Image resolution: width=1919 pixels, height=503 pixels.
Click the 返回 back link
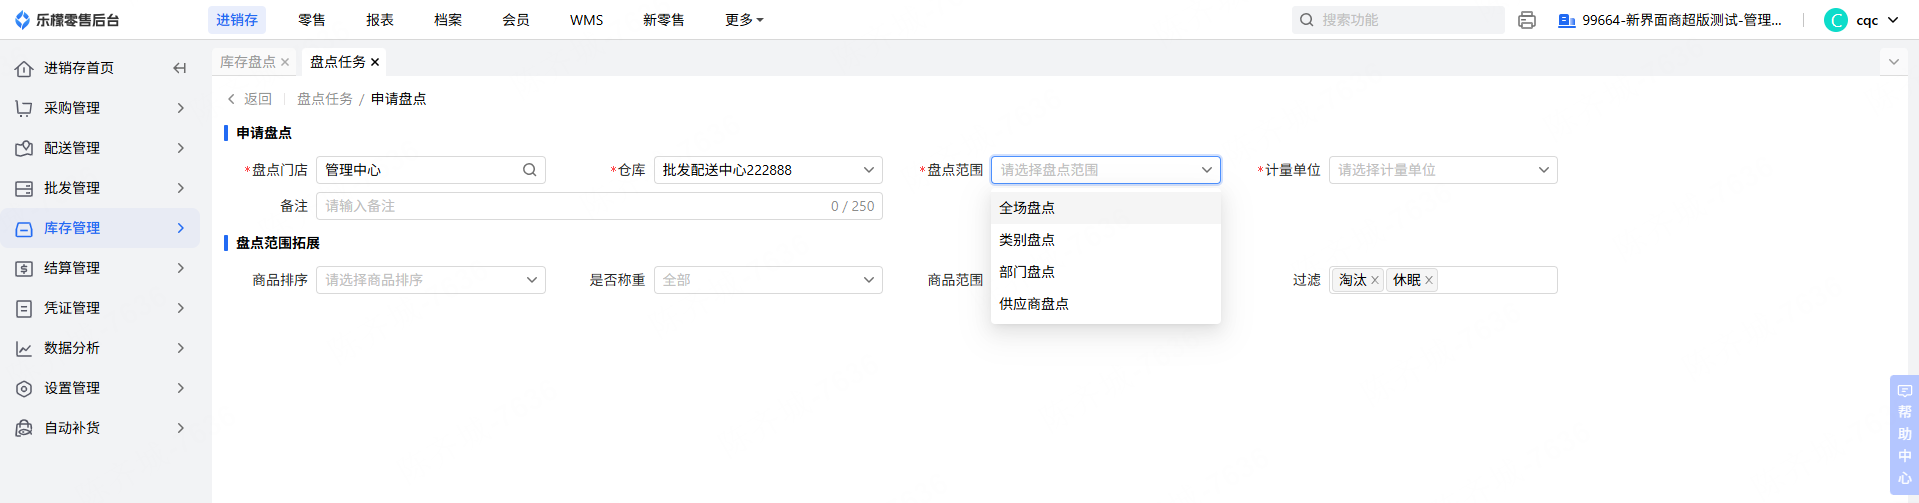250,99
